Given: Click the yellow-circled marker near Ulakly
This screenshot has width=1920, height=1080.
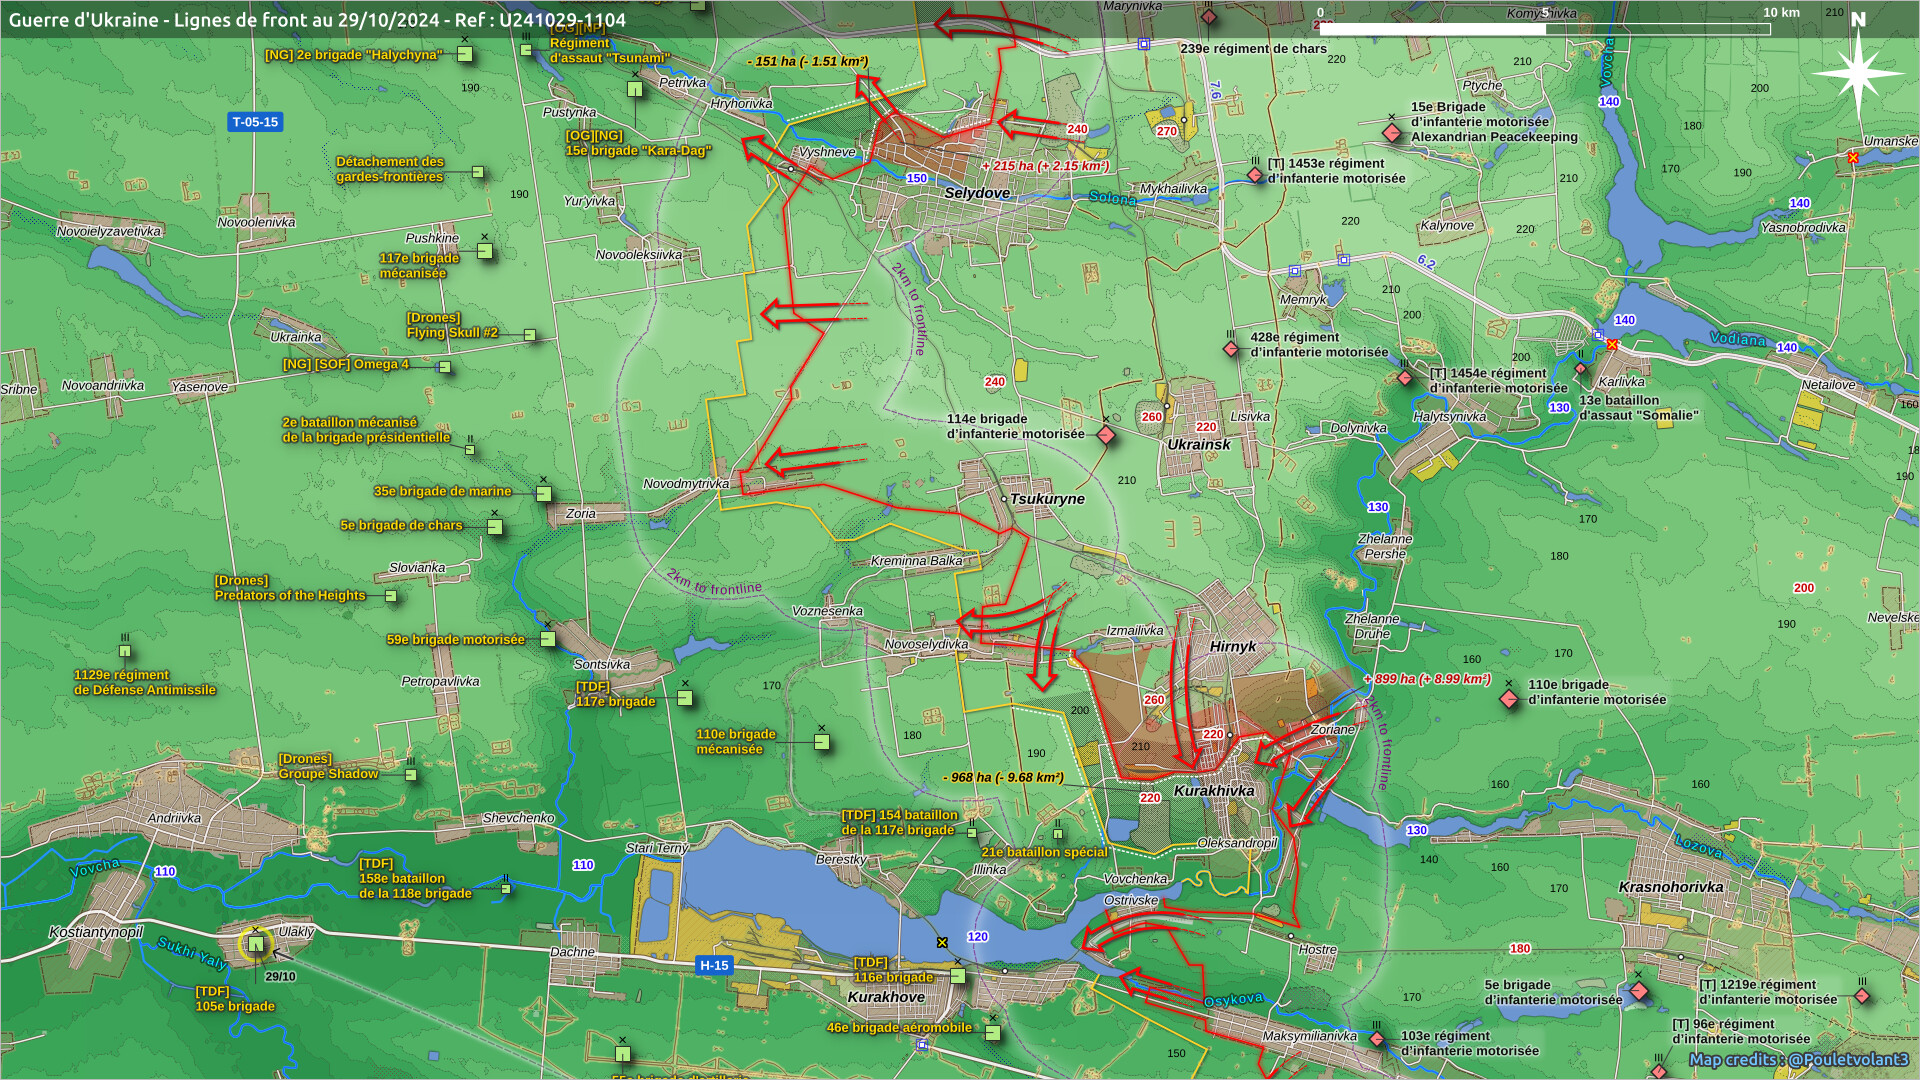Looking at the screenshot, I should [256, 944].
